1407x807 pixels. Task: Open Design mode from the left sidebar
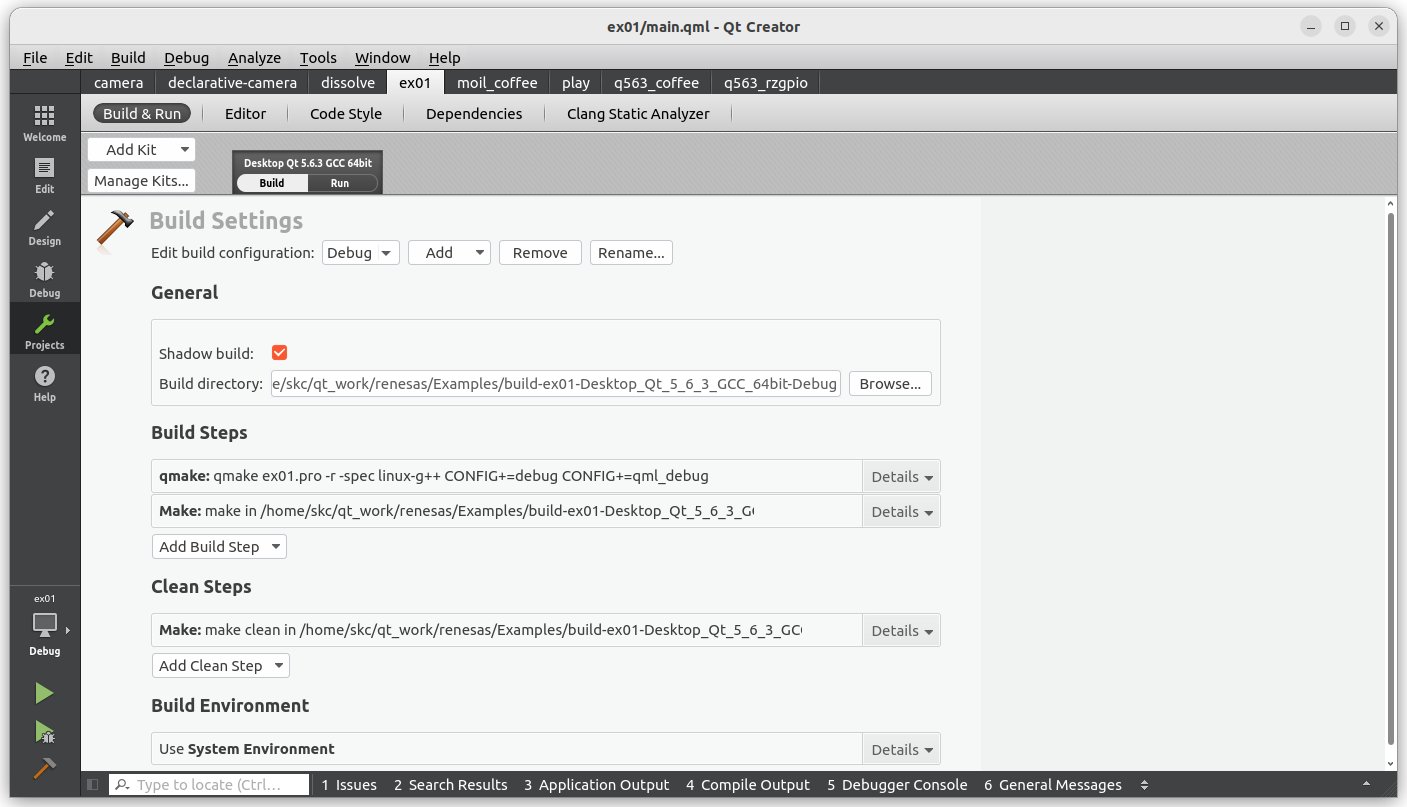click(44, 225)
